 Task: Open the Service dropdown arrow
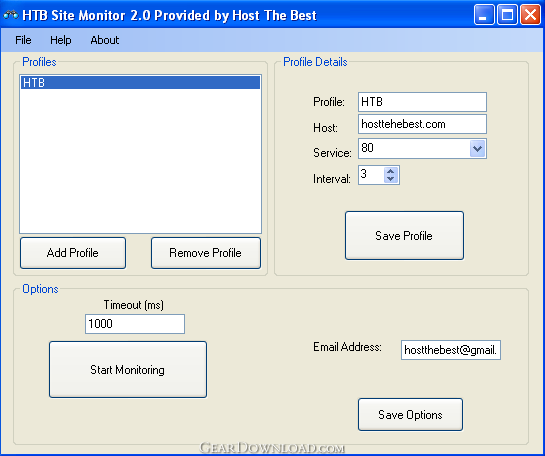(x=478, y=149)
